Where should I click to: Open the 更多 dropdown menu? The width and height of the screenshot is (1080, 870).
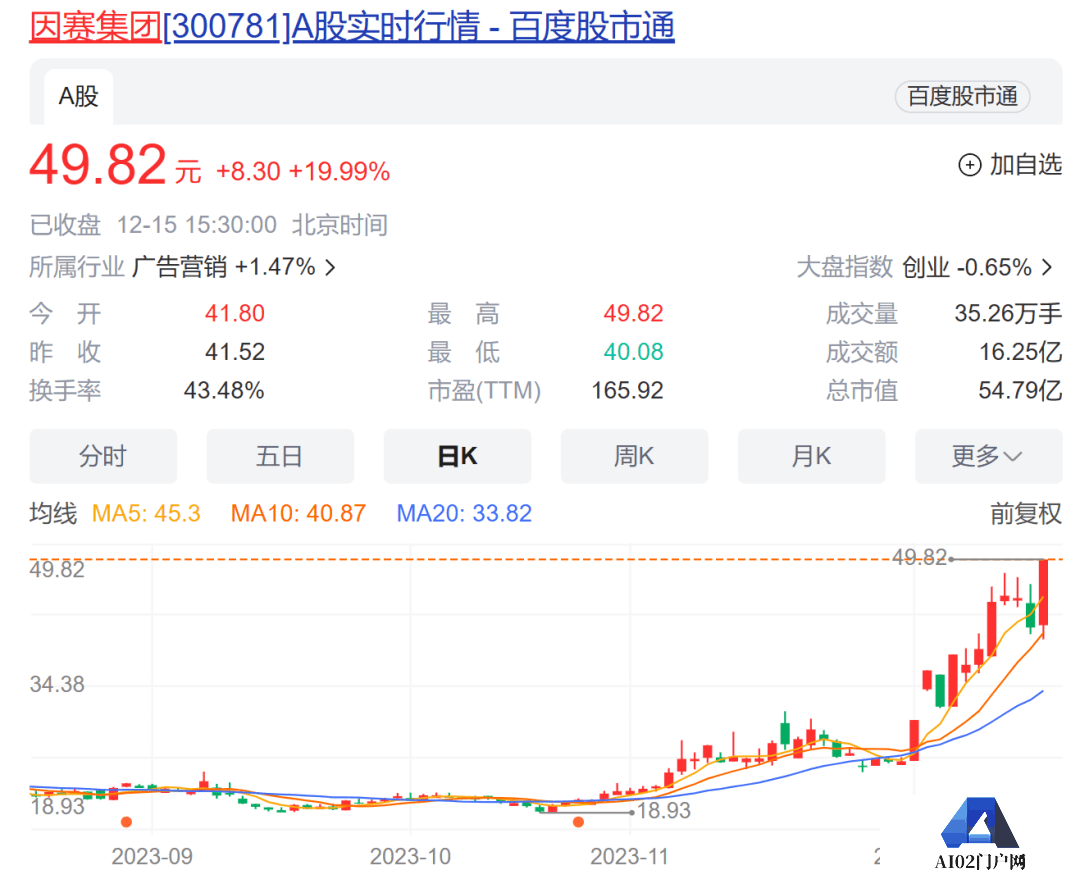click(x=988, y=456)
